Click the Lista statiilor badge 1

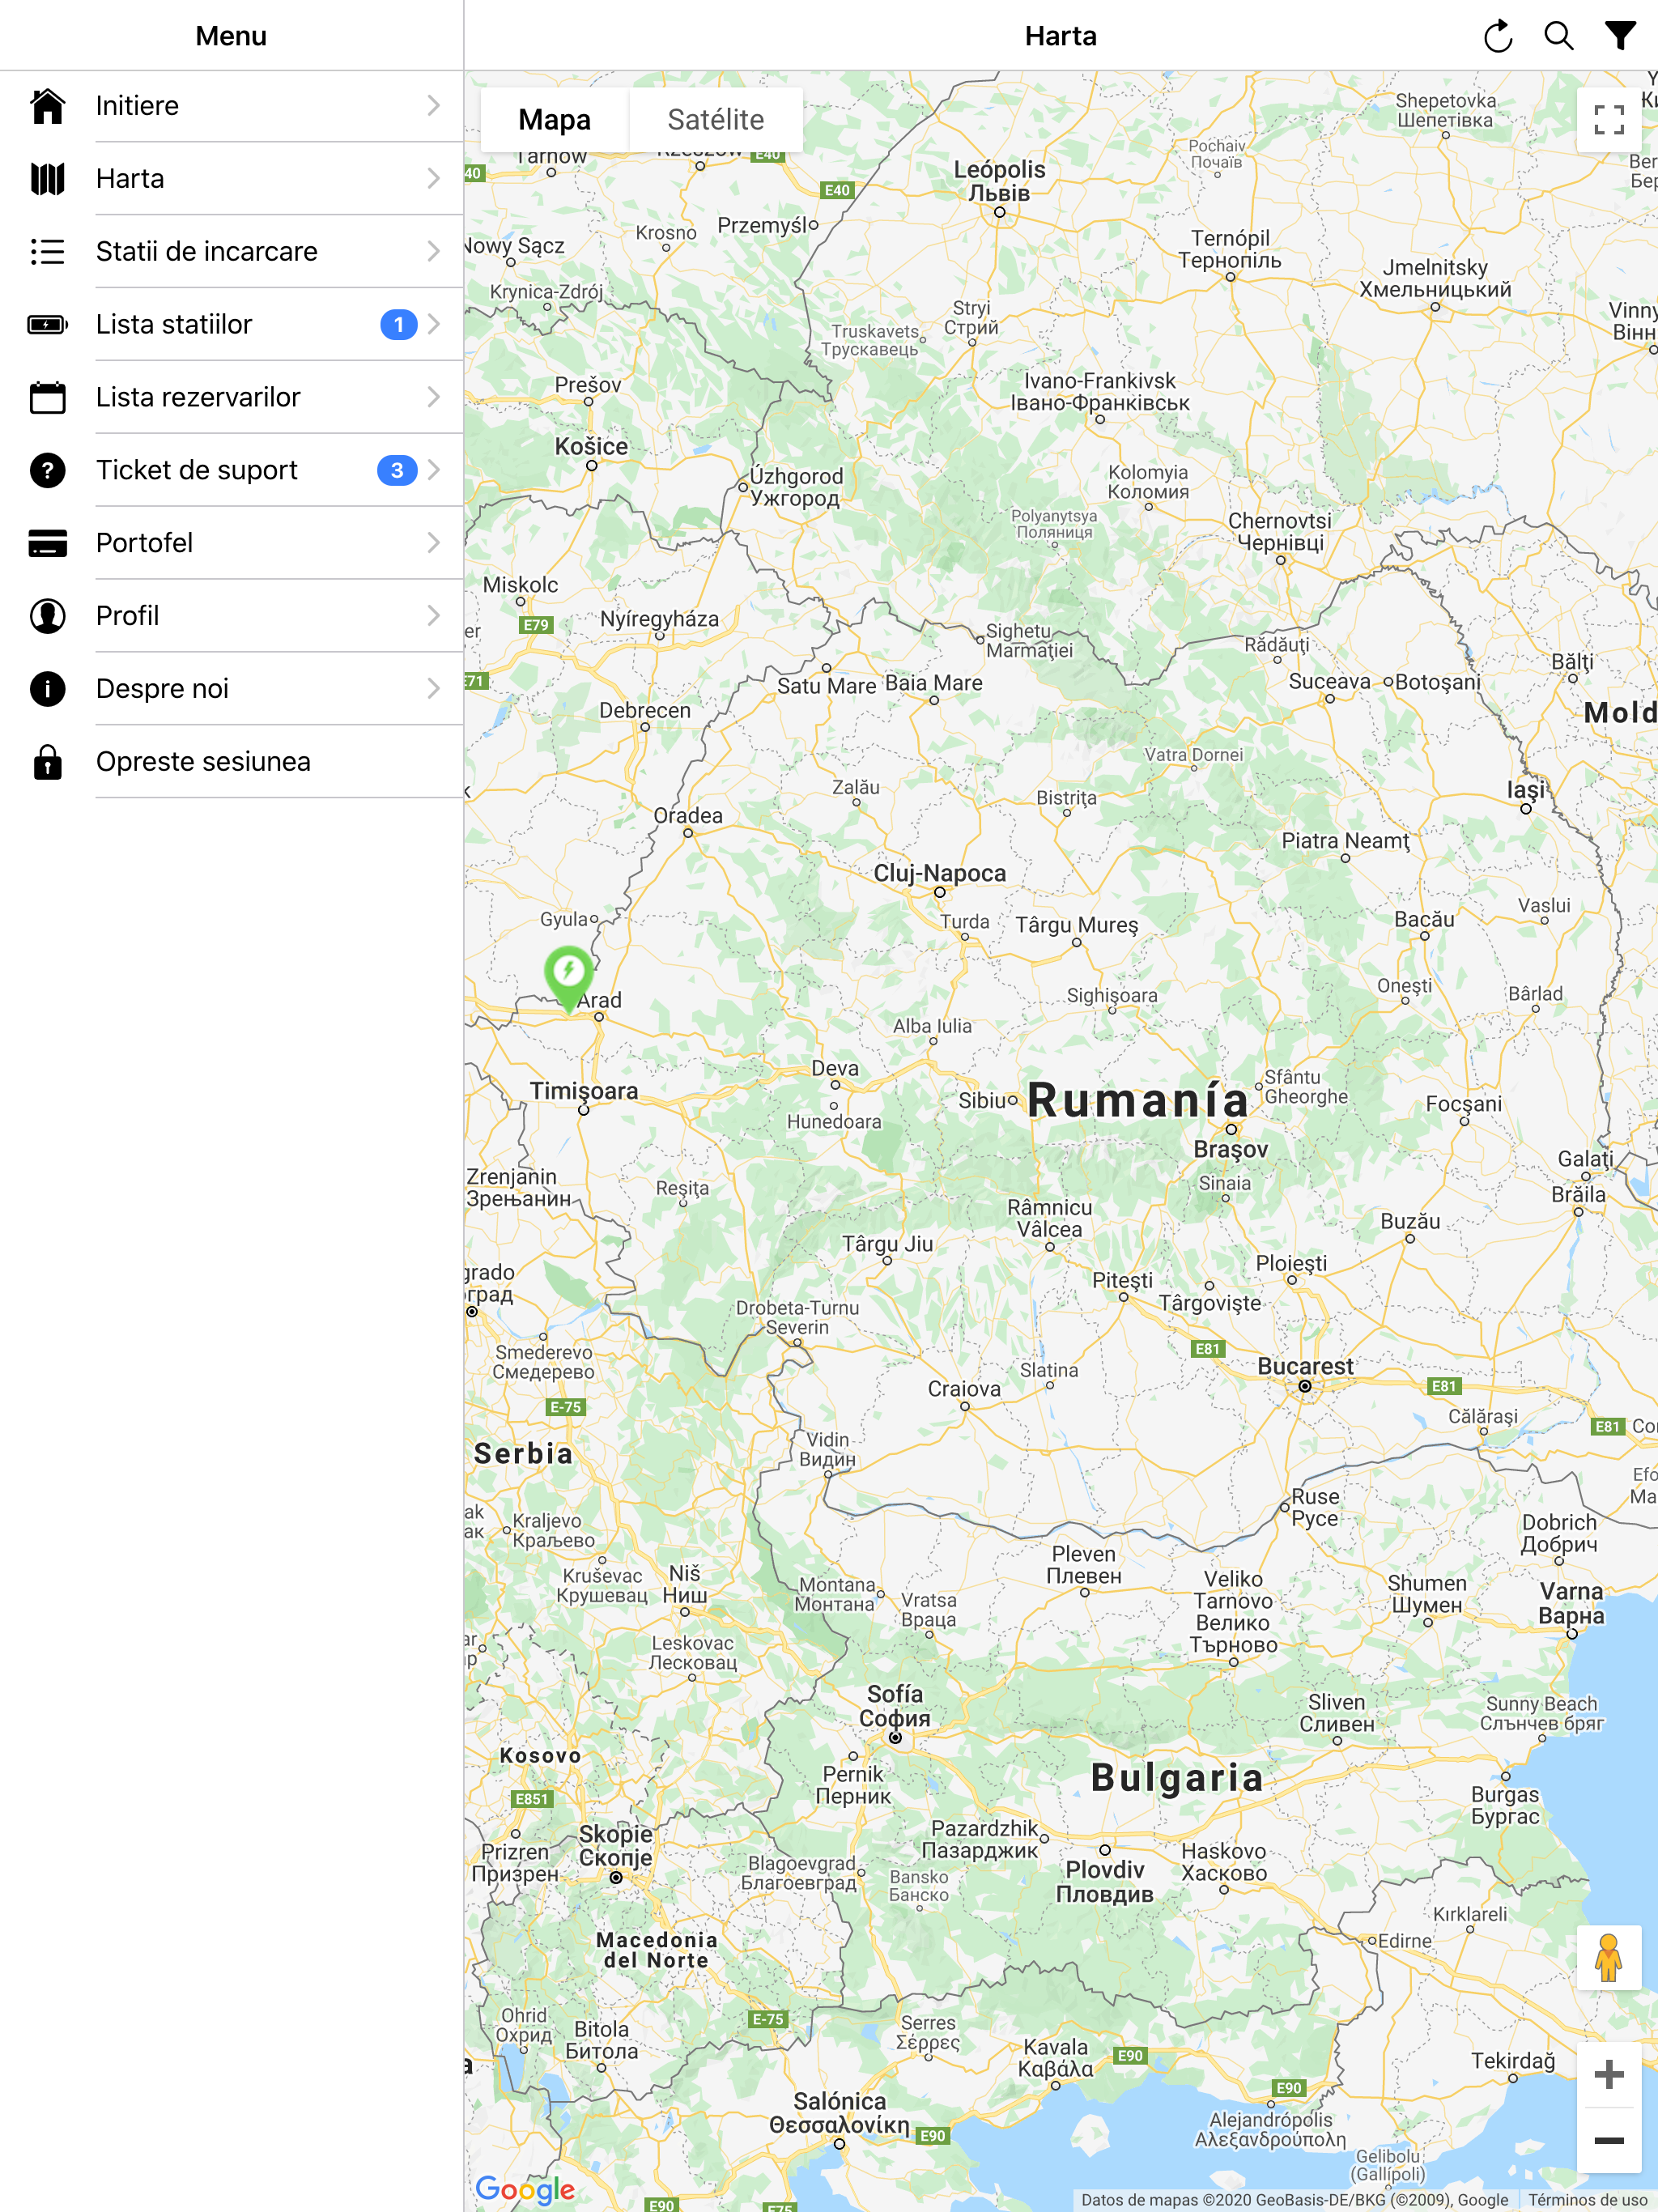pyautogui.click(x=398, y=324)
